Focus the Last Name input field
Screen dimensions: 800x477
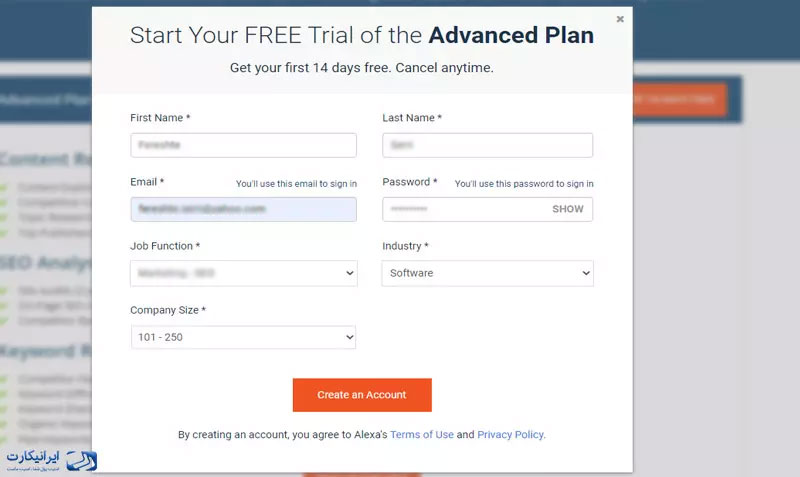coord(488,145)
